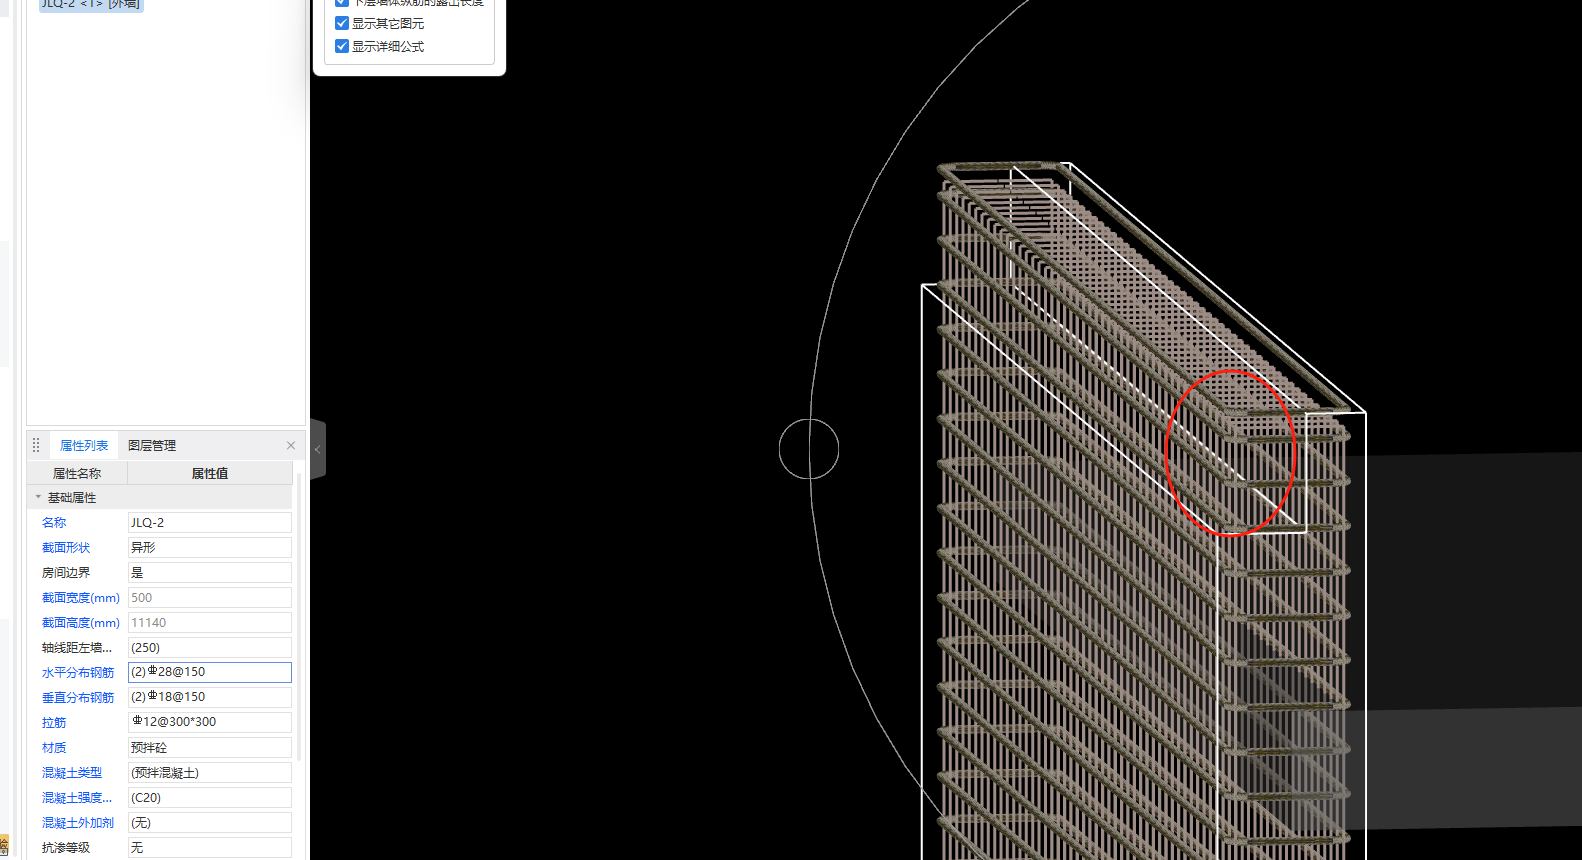Collapse the 基础属性 group
Screen dimensions: 1582x860
point(38,497)
